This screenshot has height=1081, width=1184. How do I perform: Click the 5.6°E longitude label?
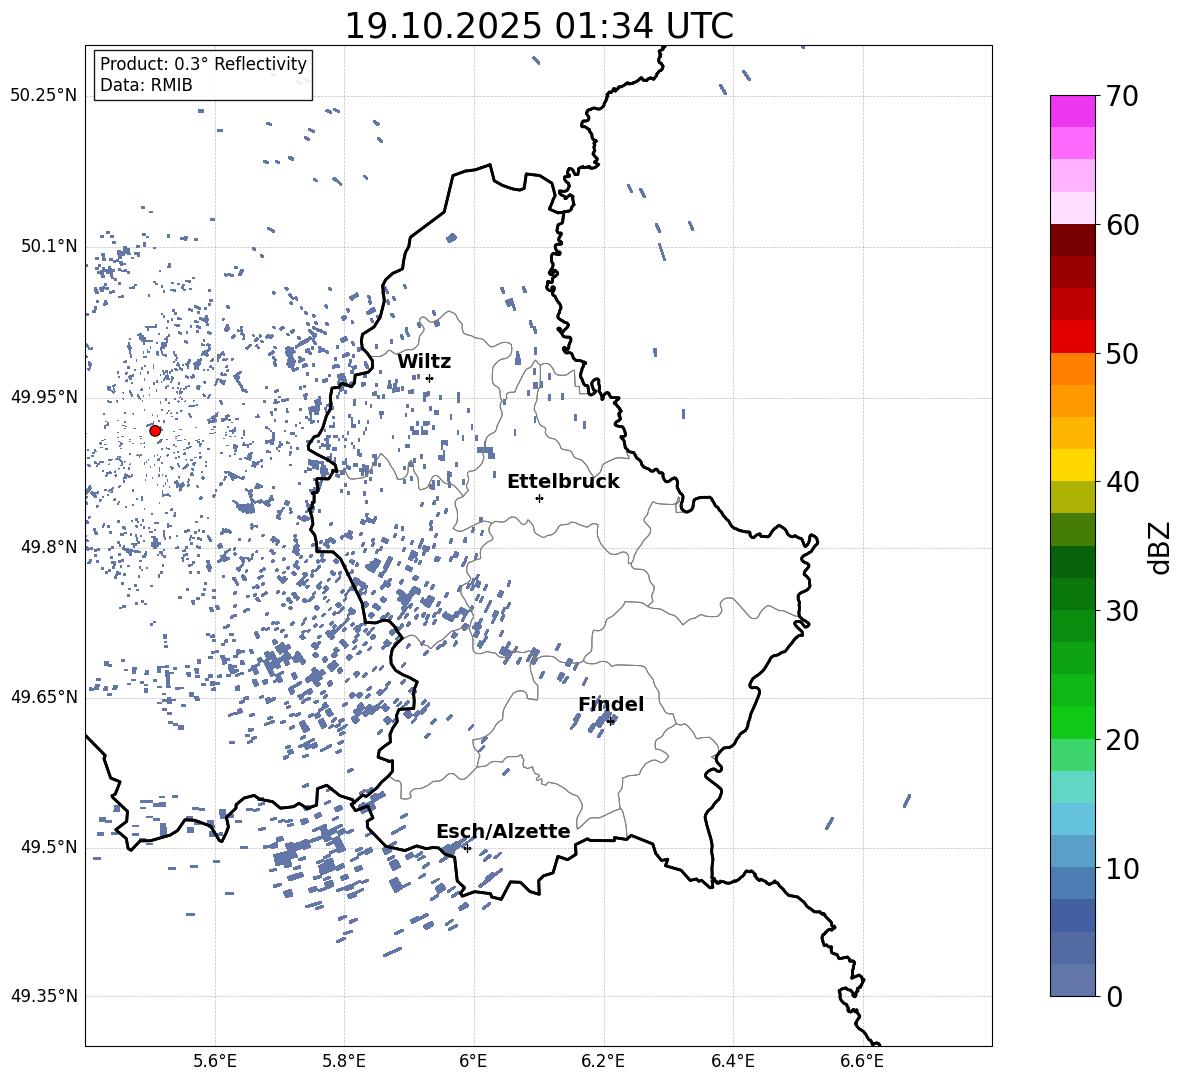pos(215,1061)
